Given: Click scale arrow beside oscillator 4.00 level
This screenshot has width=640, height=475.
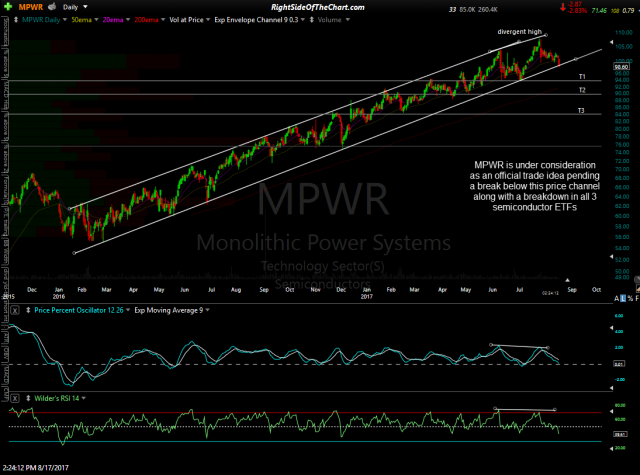Looking at the screenshot, I should tap(611, 328).
